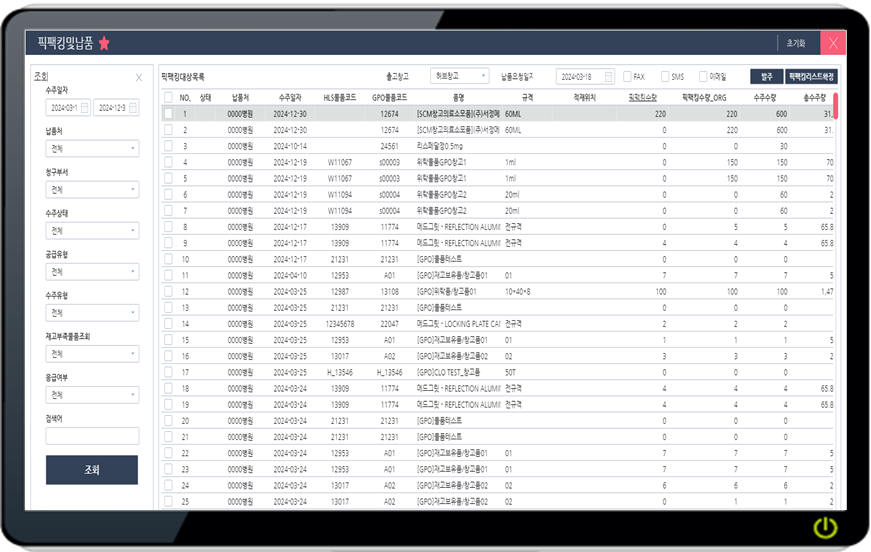
Task: Open the 출고창고 dropdown
Action: pos(459,76)
